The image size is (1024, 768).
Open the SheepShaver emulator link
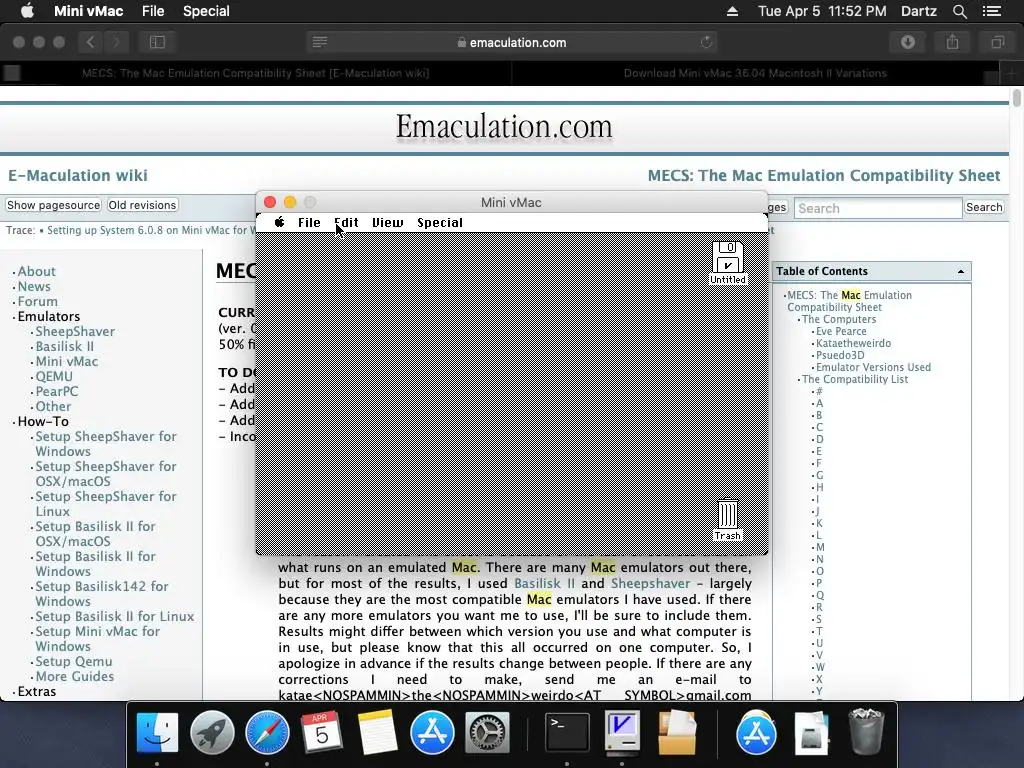click(75, 331)
